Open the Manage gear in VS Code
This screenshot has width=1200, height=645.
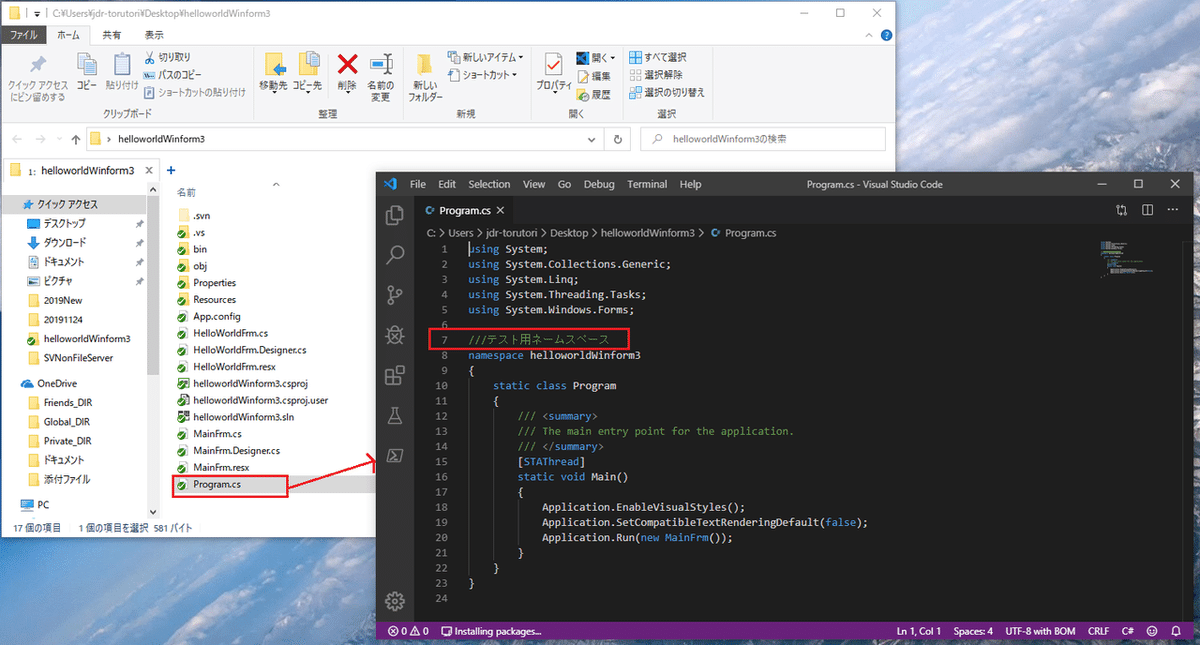(394, 600)
